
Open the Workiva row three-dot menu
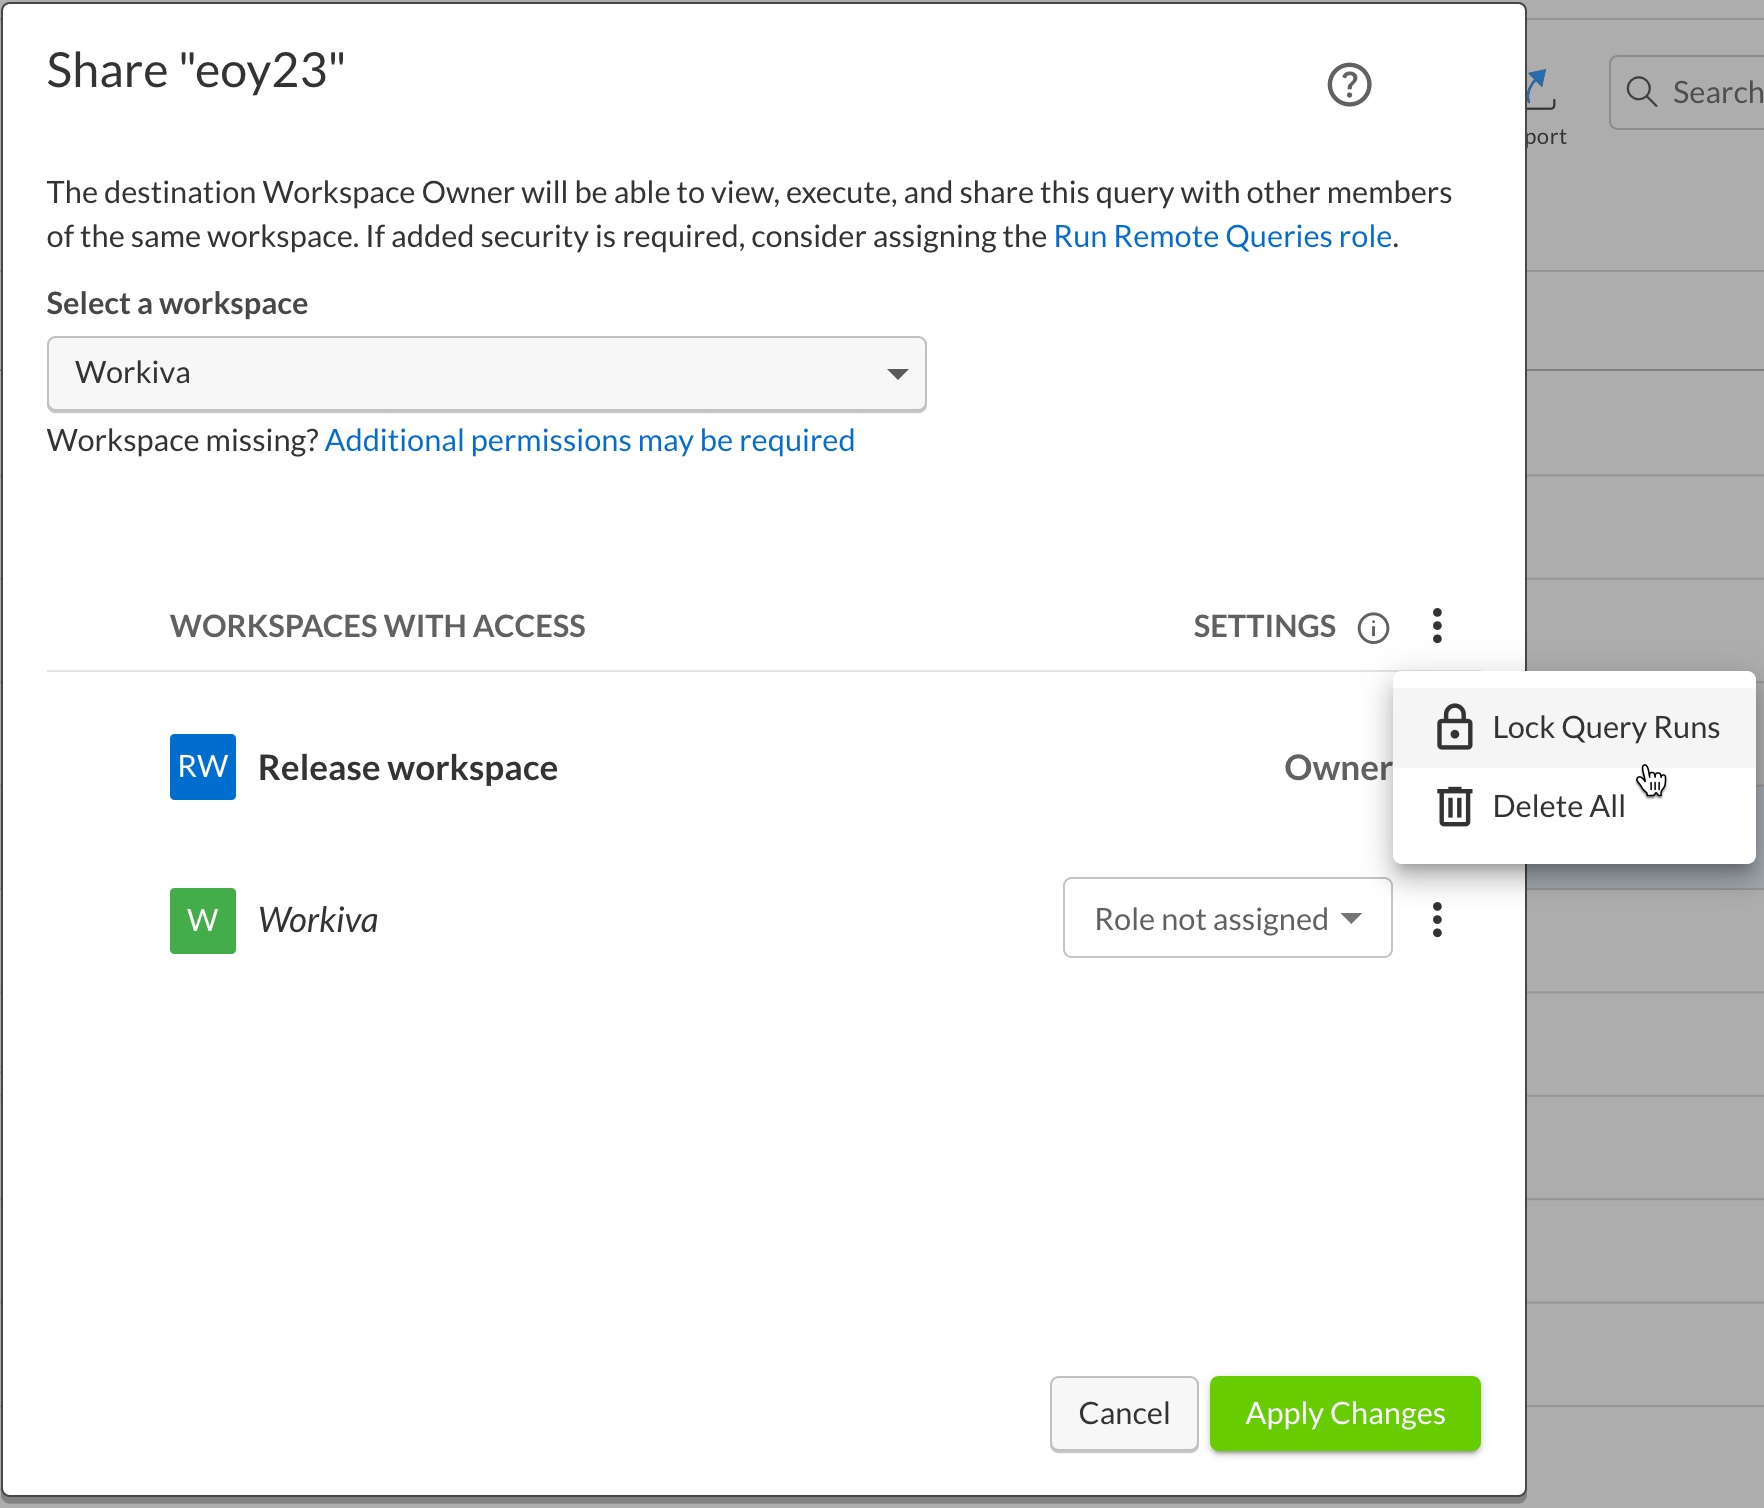click(1437, 919)
